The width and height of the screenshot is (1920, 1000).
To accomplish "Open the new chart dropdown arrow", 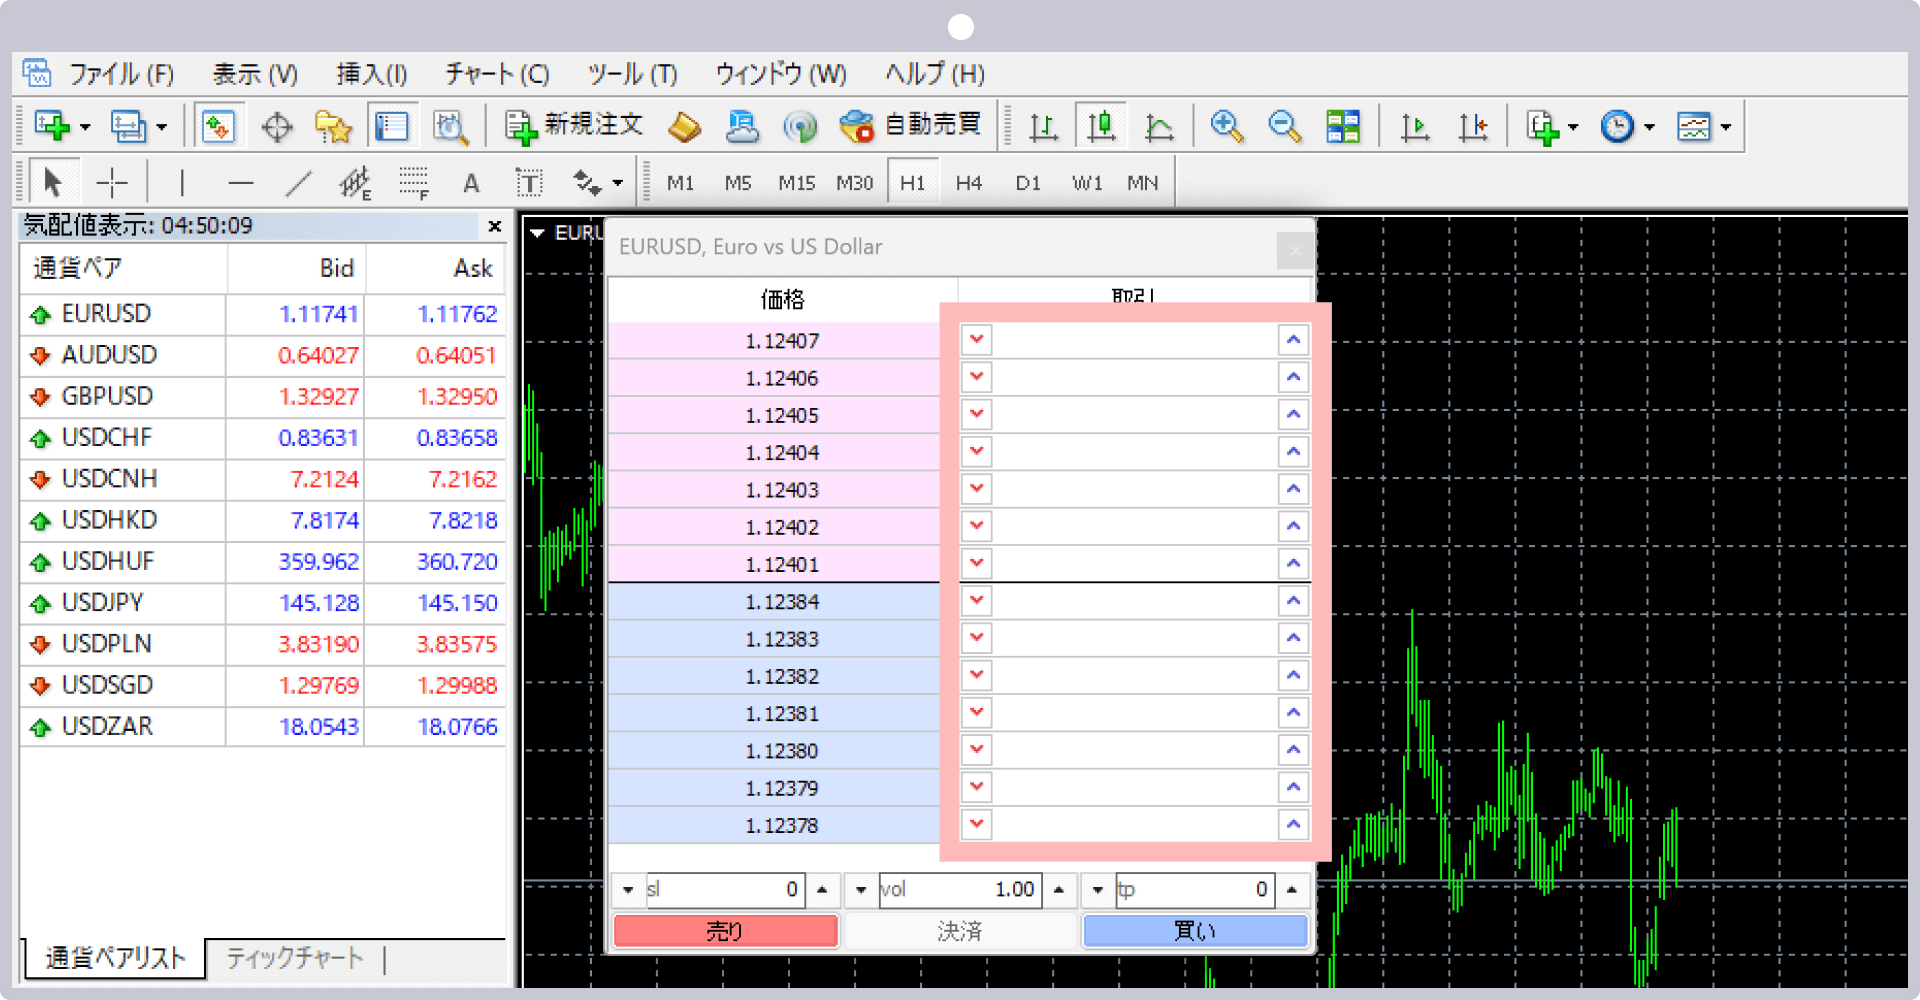I will pyautogui.click(x=85, y=127).
